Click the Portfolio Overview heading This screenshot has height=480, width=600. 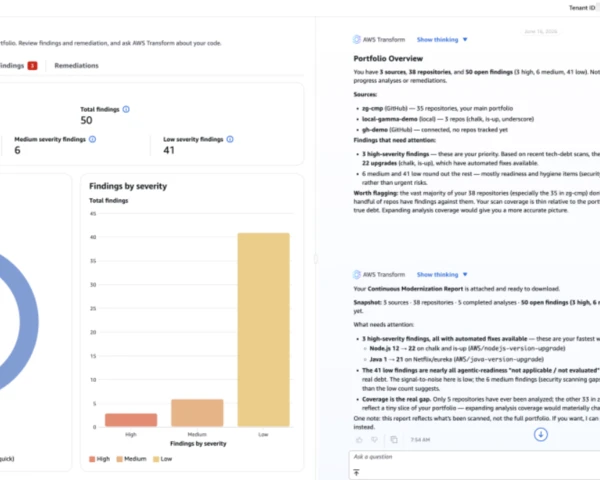[388, 59]
